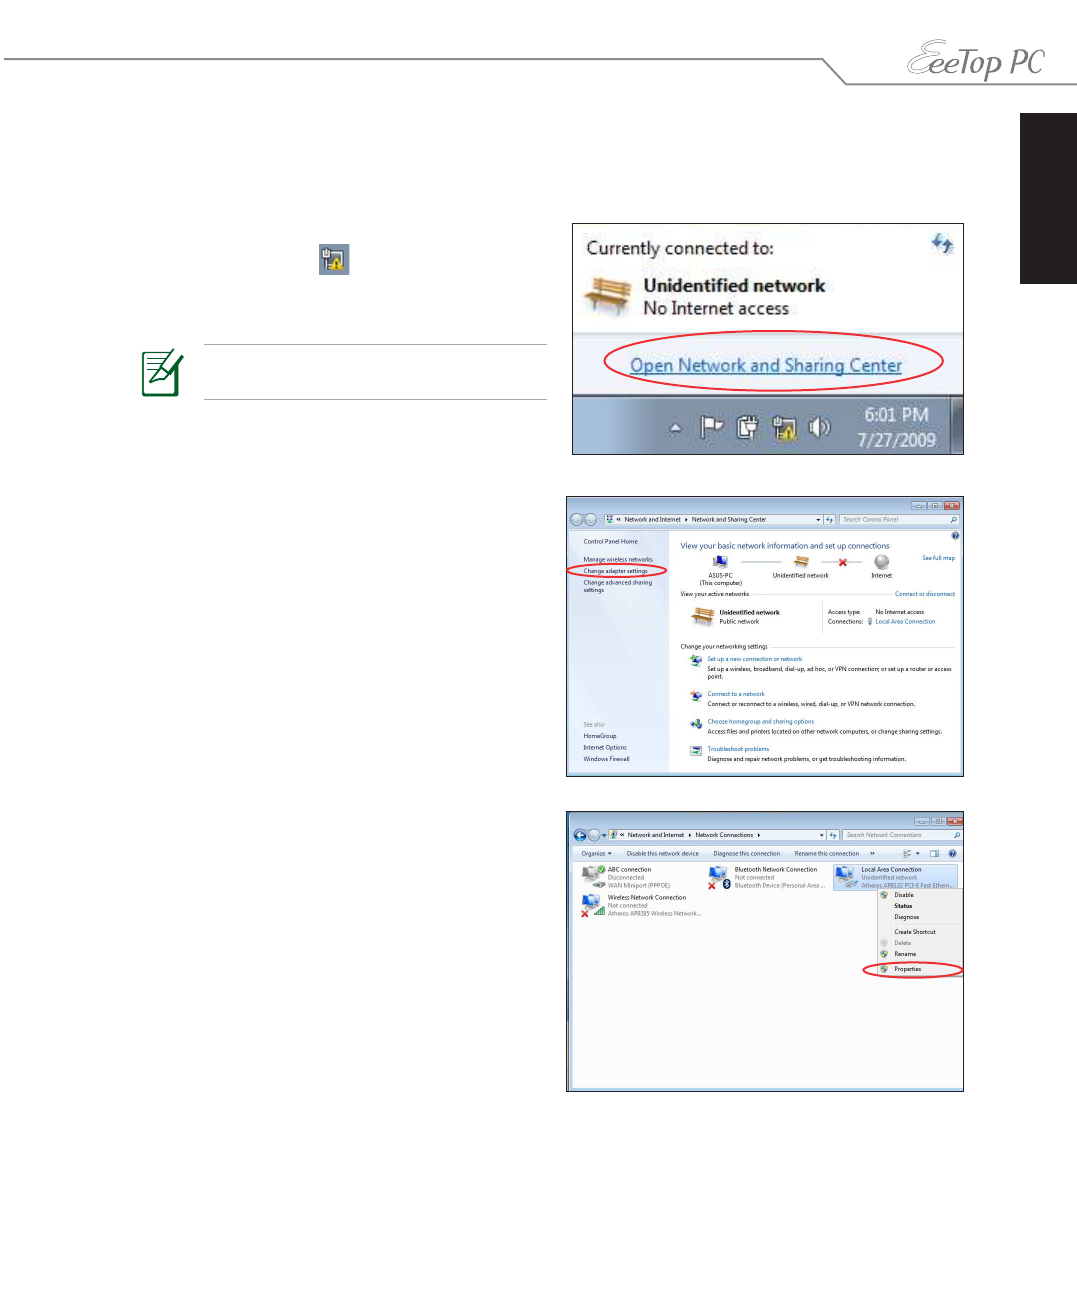1077x1304 pixels.
Task: Click Connect or disconnect link
Action: (925, 594)
